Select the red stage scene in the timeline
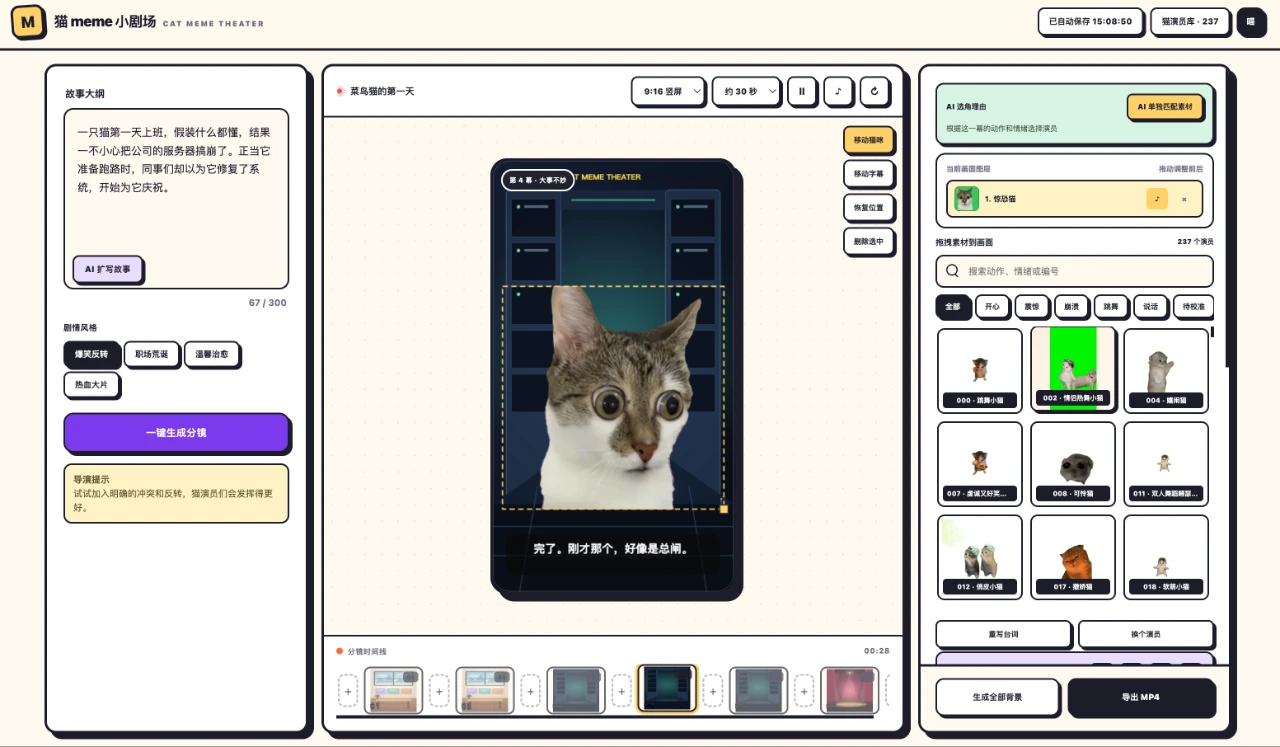Image resolution: width=1280 pixels, height=747 pixels. click(850, 690)
